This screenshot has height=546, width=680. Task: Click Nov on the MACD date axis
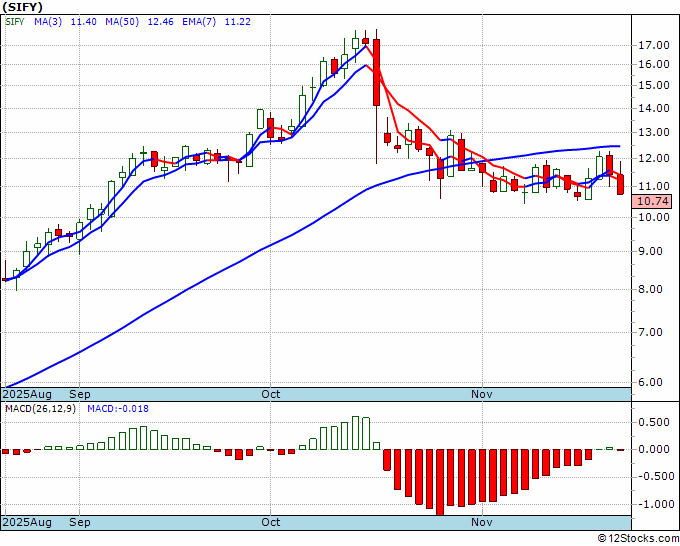[482, 522]
